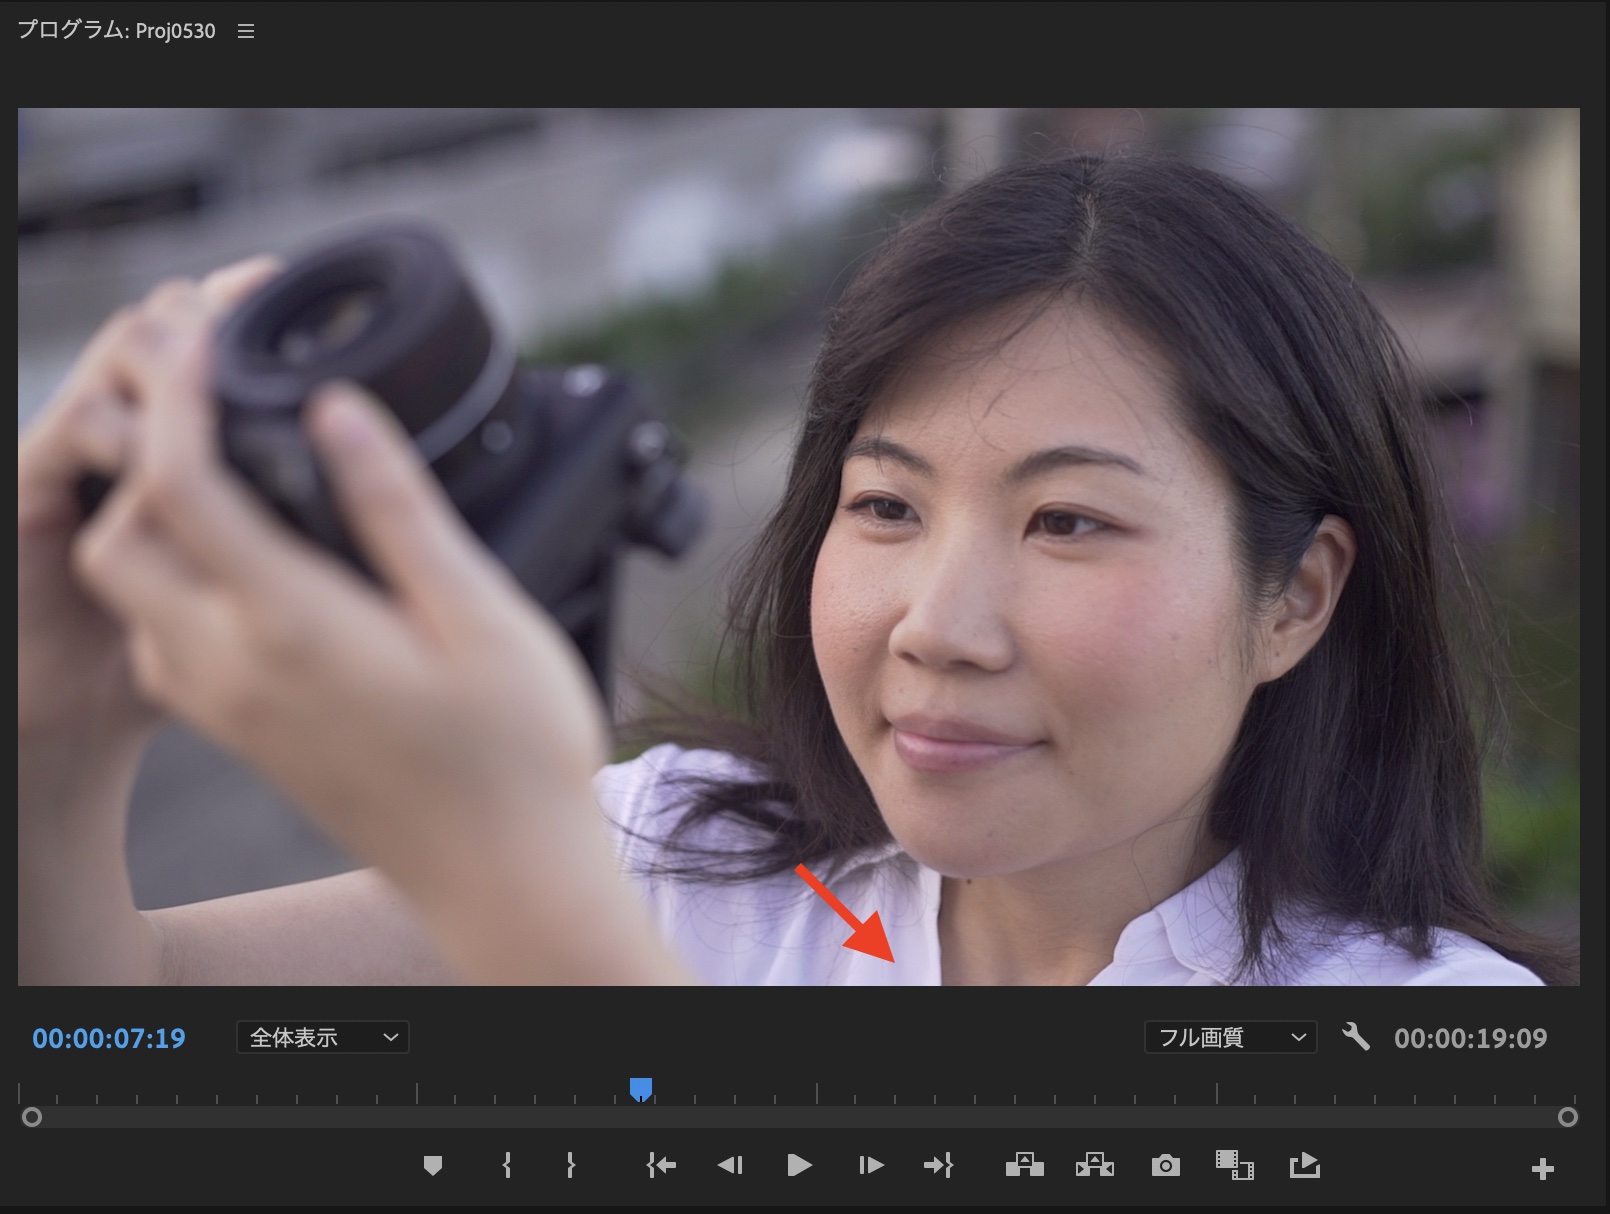Expand the フル画質 playback resolution dropdown

click(x=1230, y=1038)
